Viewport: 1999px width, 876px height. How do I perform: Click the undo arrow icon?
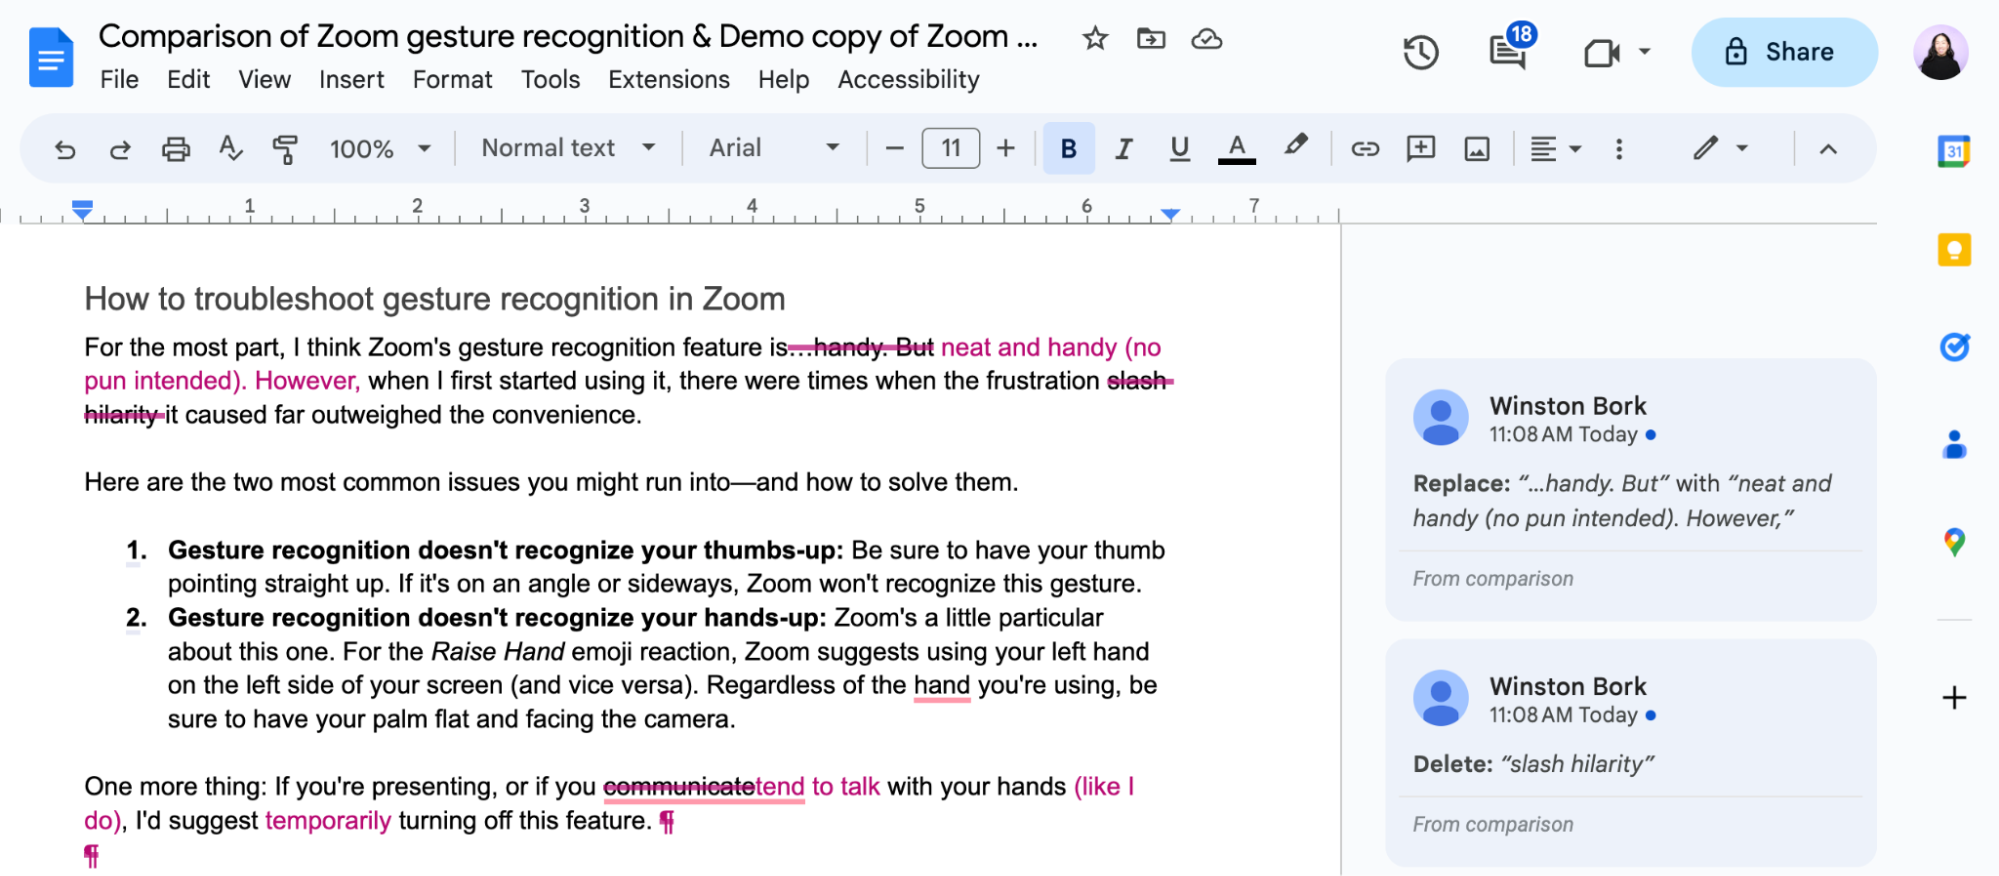pyautogui.click(x=65, y=149)
